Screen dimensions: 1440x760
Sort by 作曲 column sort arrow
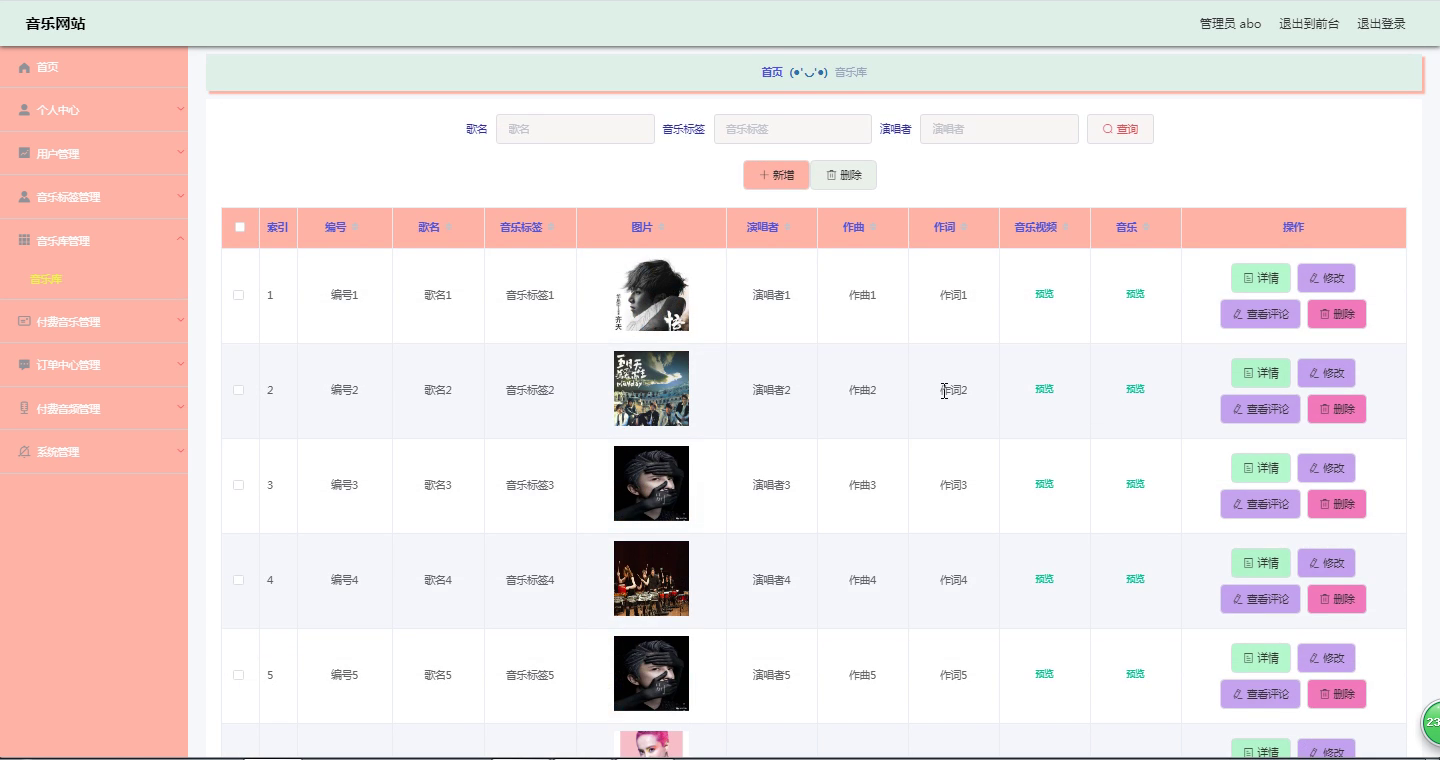pos(873,228)
